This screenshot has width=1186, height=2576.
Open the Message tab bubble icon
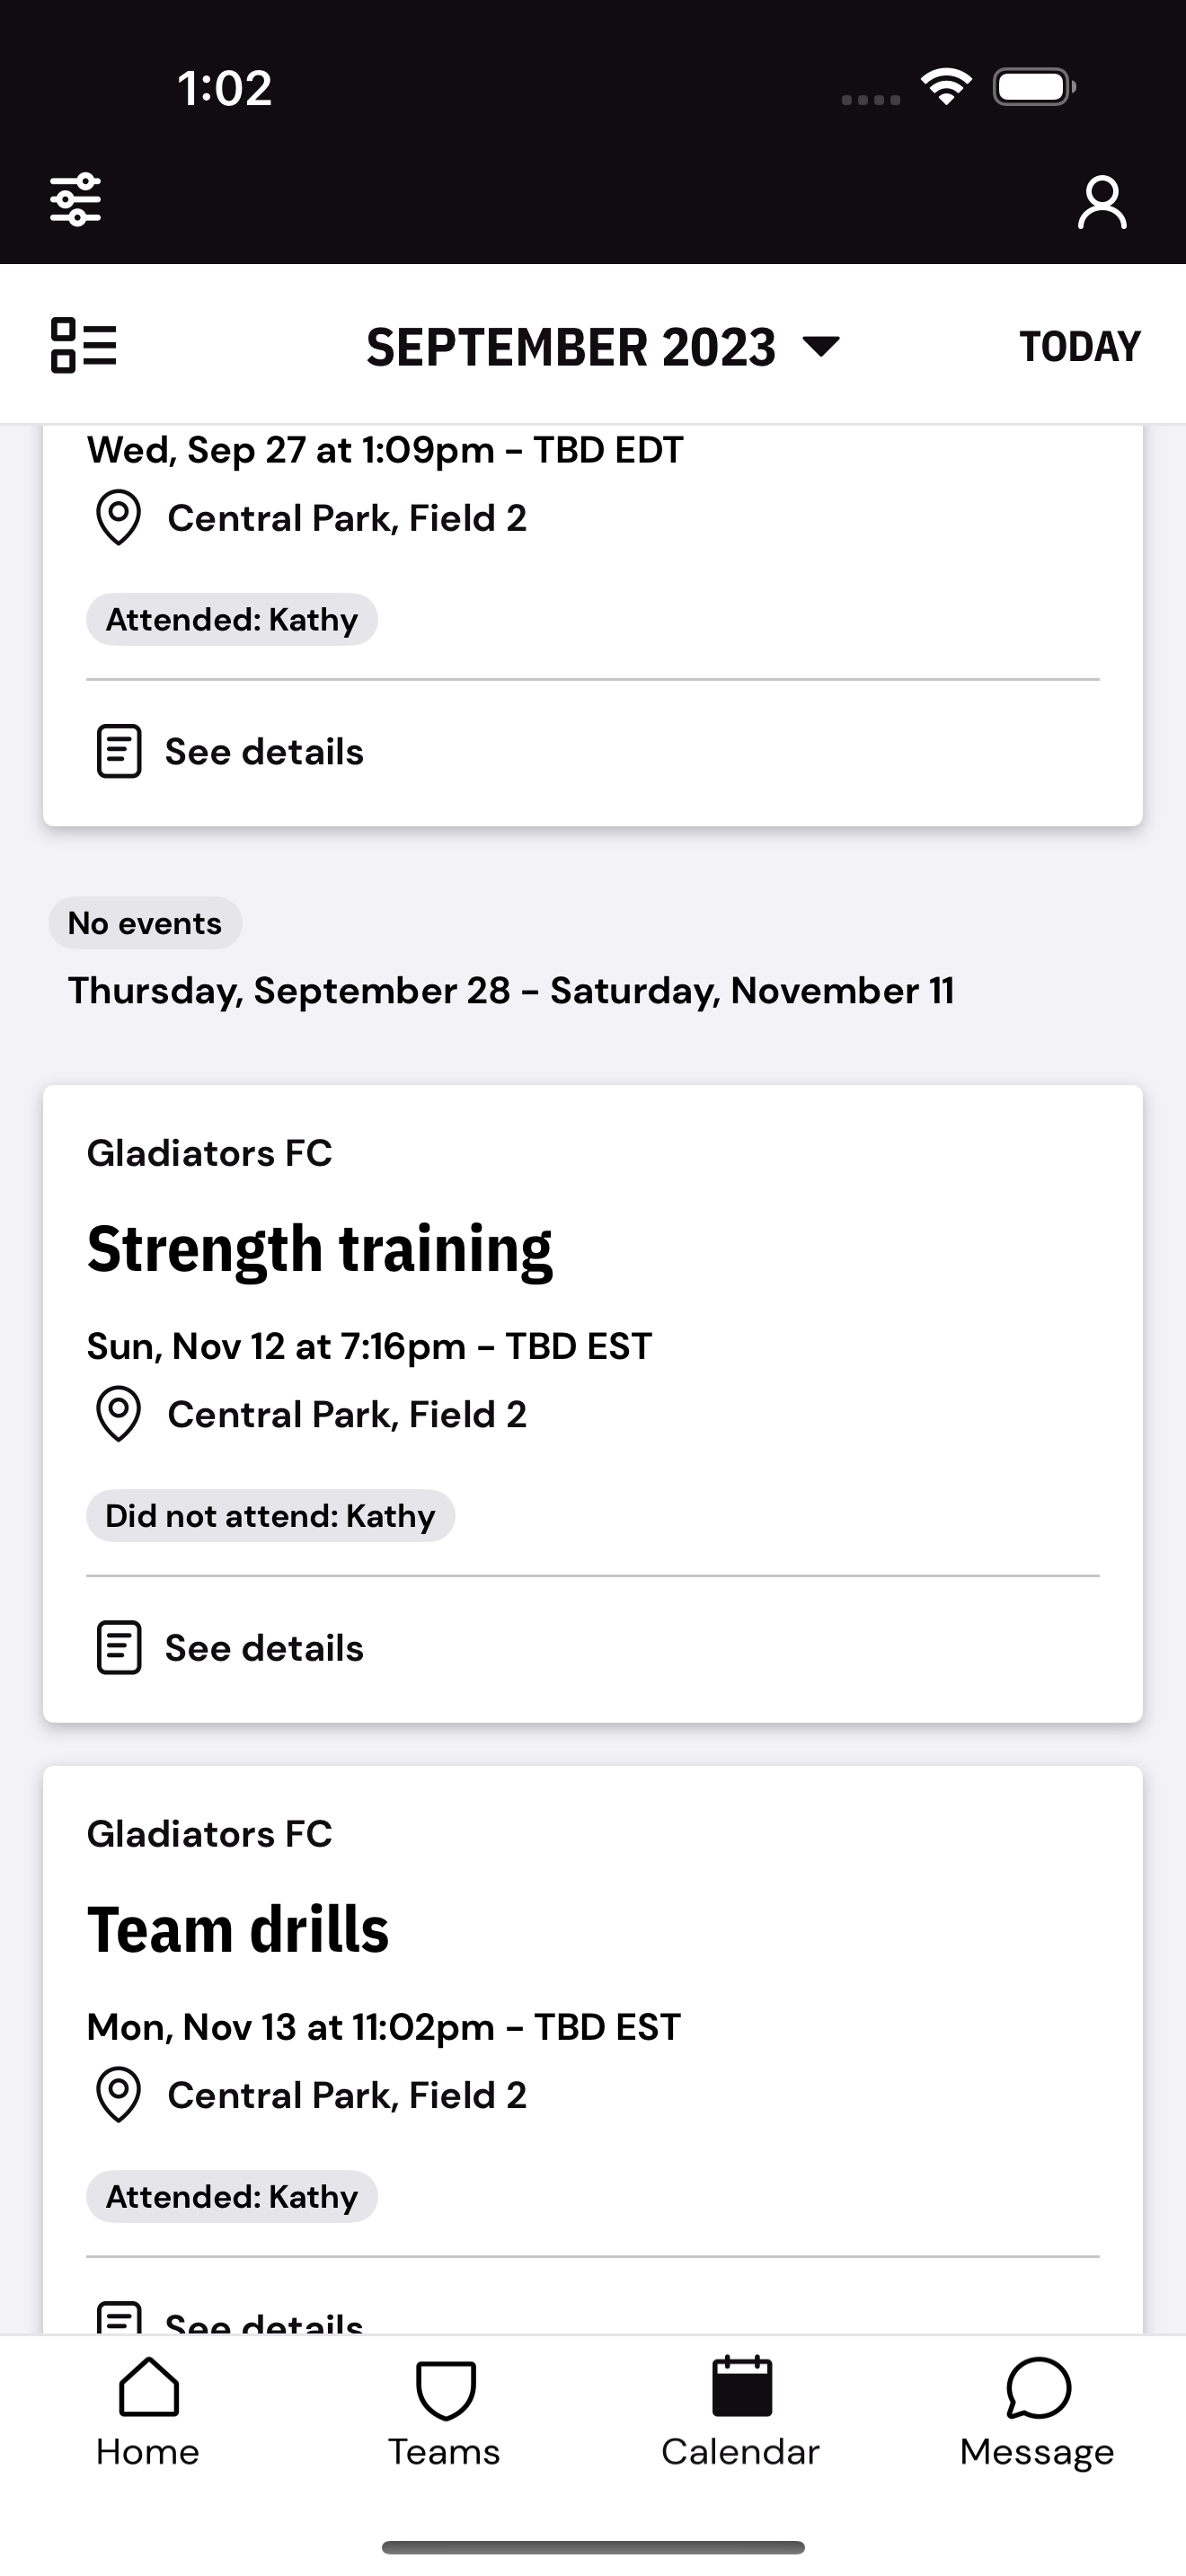coord(1038,2388)
